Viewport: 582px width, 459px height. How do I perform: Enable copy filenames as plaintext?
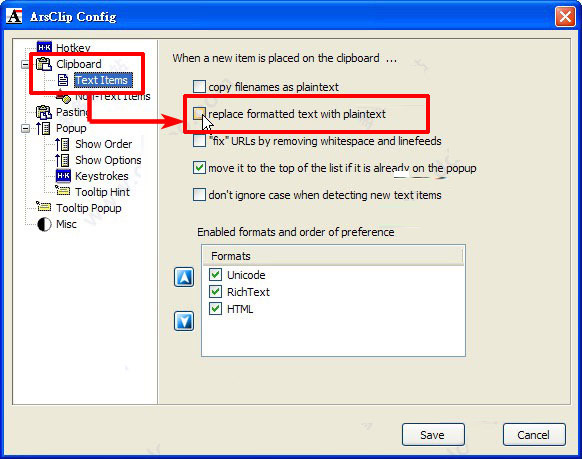tap(199, 87)
